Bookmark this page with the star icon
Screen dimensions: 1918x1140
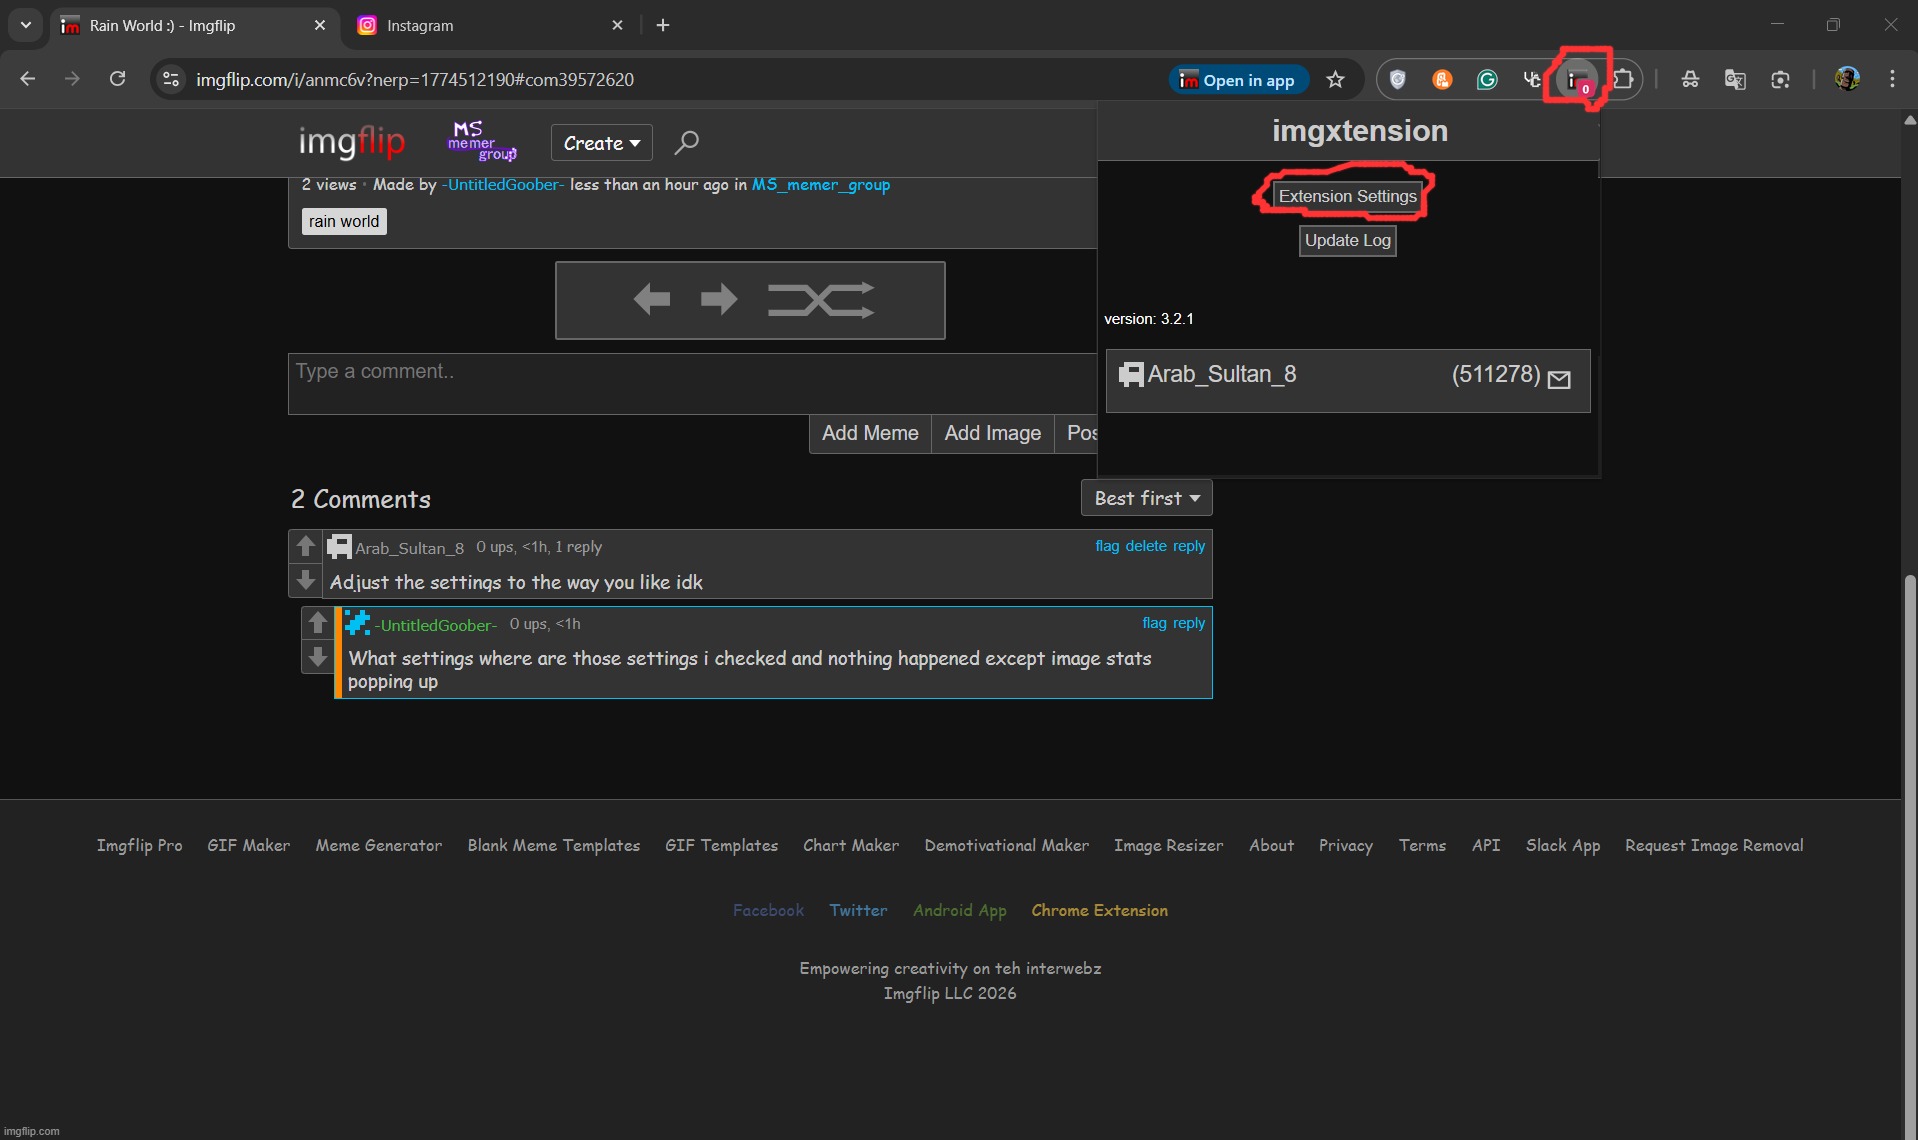point(1335,80)
